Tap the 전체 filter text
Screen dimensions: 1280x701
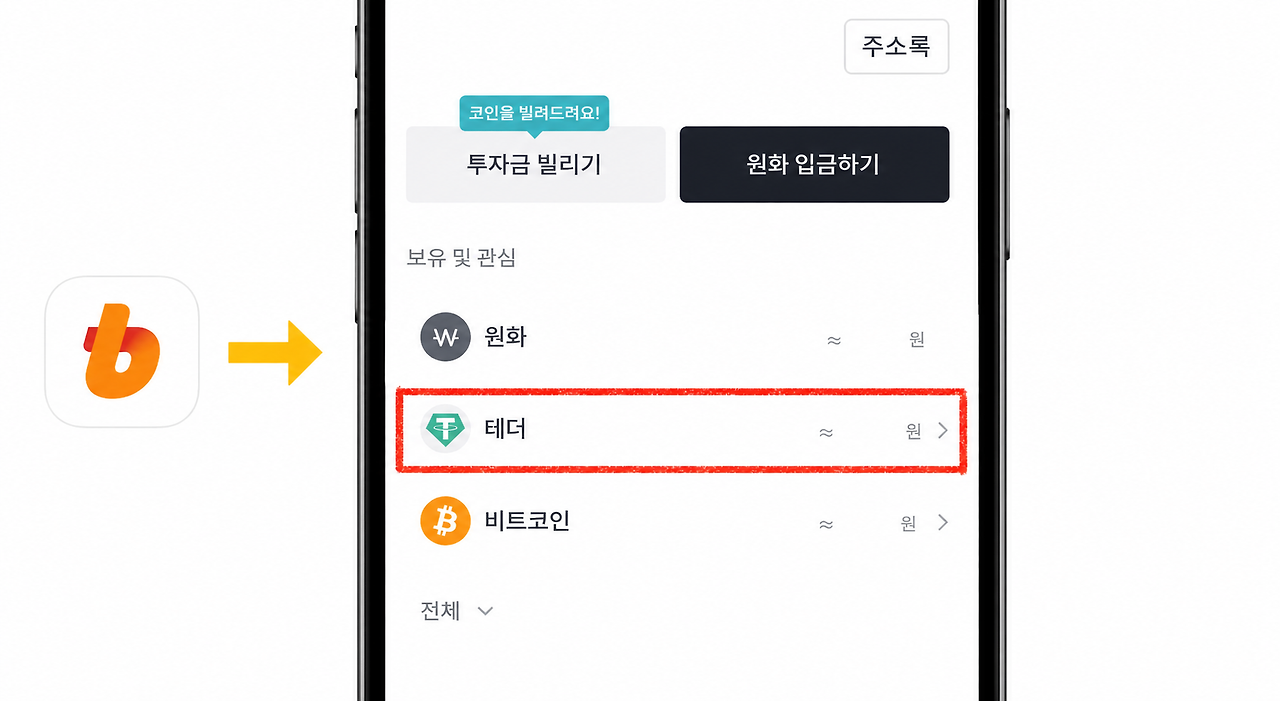click(x=441, y=611)
